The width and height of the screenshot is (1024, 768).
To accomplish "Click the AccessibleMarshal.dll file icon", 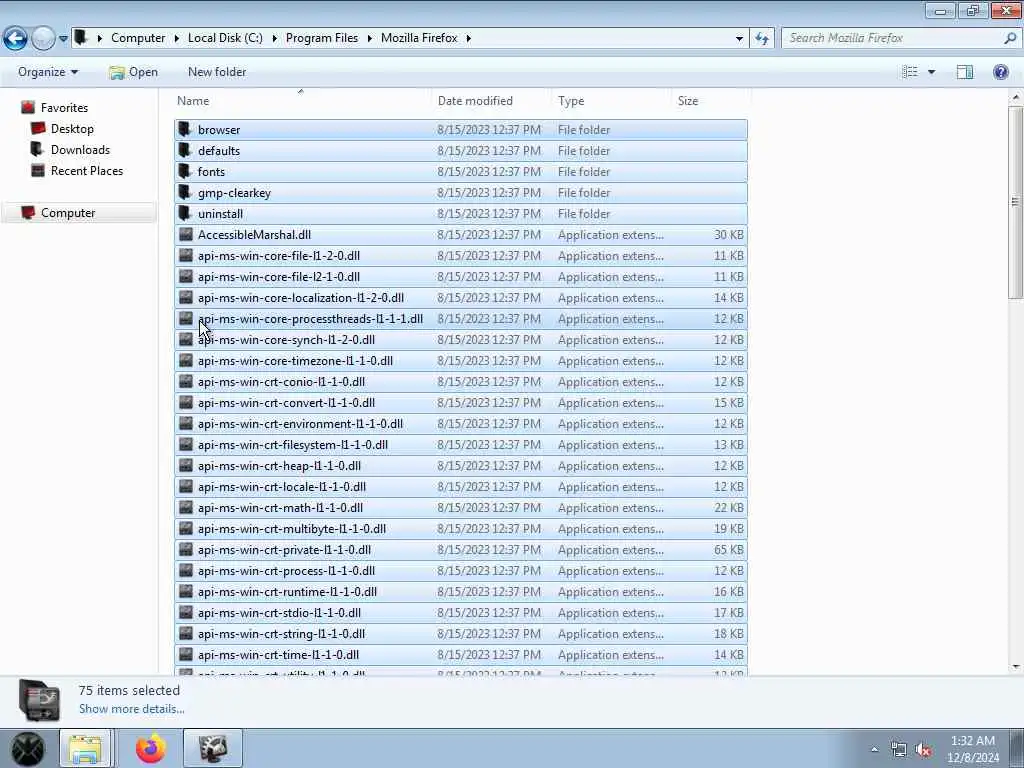I will (186, 234).
